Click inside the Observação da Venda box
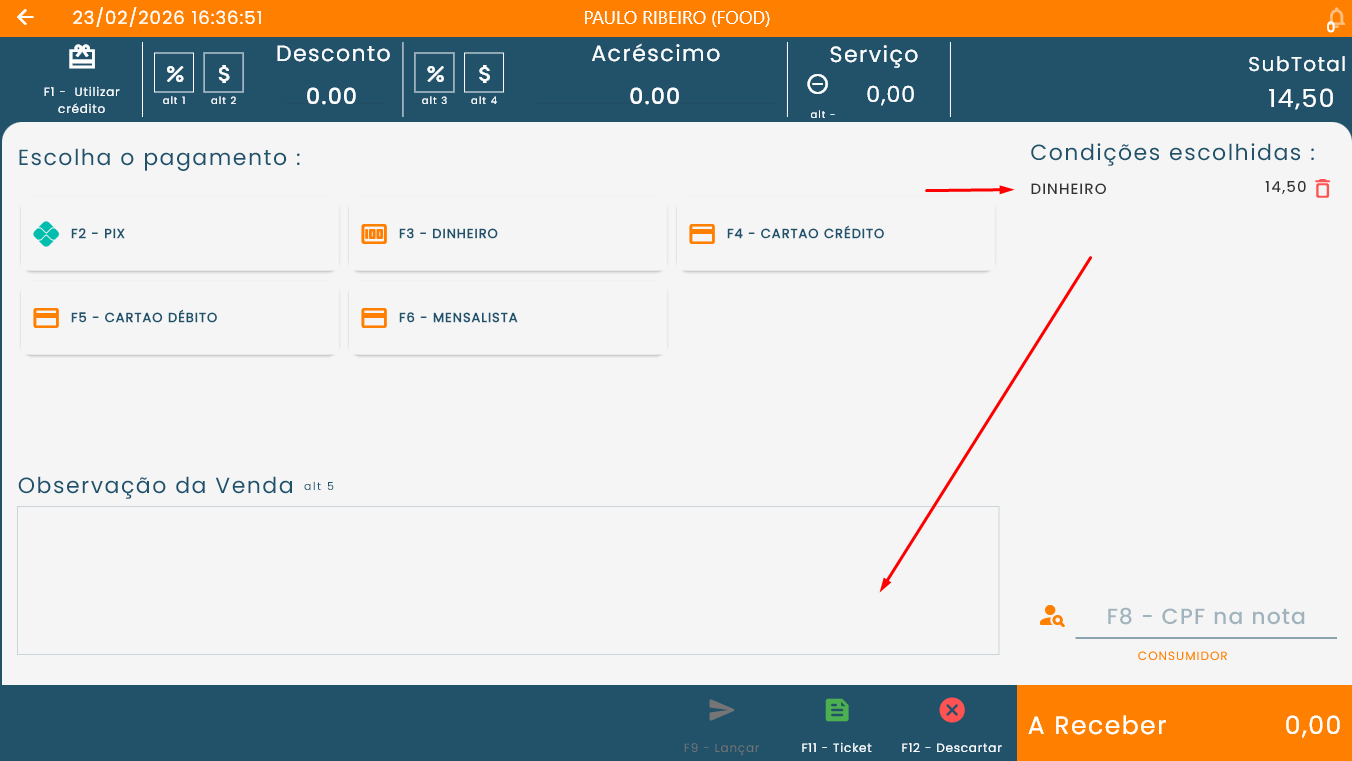Screen dimensions: 1352x761 (508, 580)
